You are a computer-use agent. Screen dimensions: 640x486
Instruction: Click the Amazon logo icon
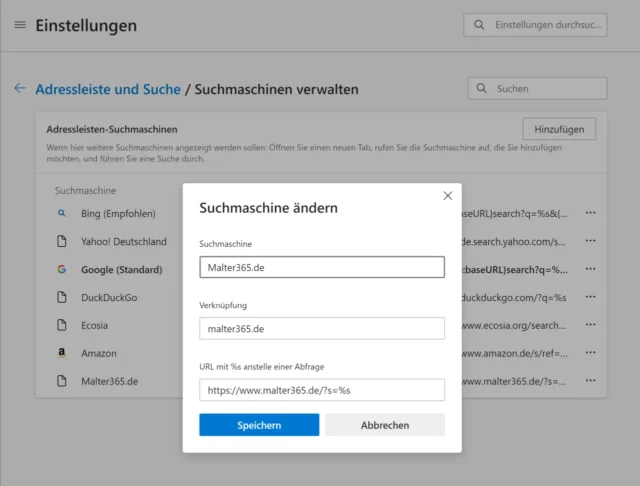pos(61,353)
